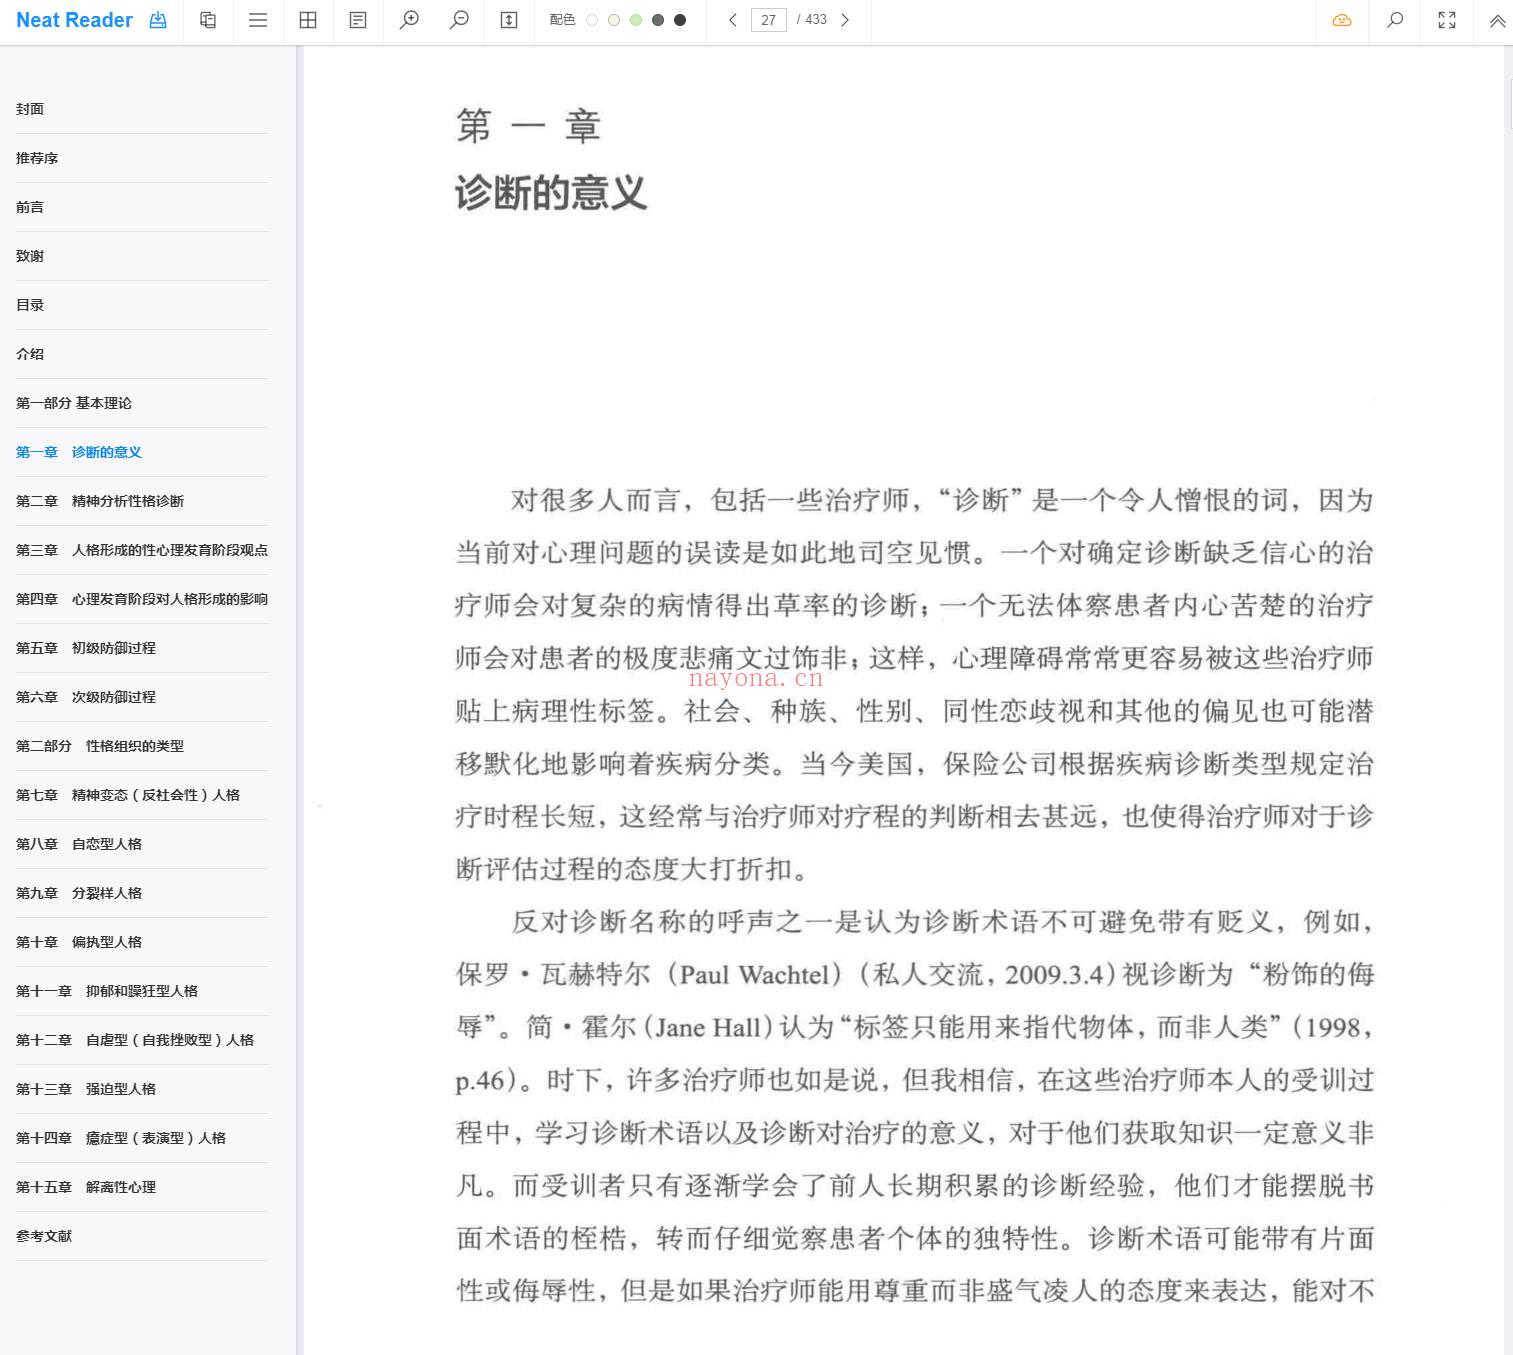This screenshot has width=1513, height=1355.
Task: Click the orange cloud sync icon
Action: pos(1342,20)
